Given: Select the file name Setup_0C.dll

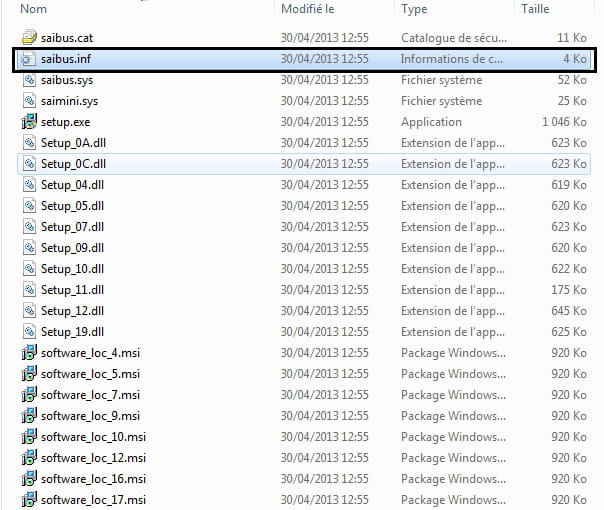Looking at the screenshot, I should pyautogui.click(x=73, y=164).
